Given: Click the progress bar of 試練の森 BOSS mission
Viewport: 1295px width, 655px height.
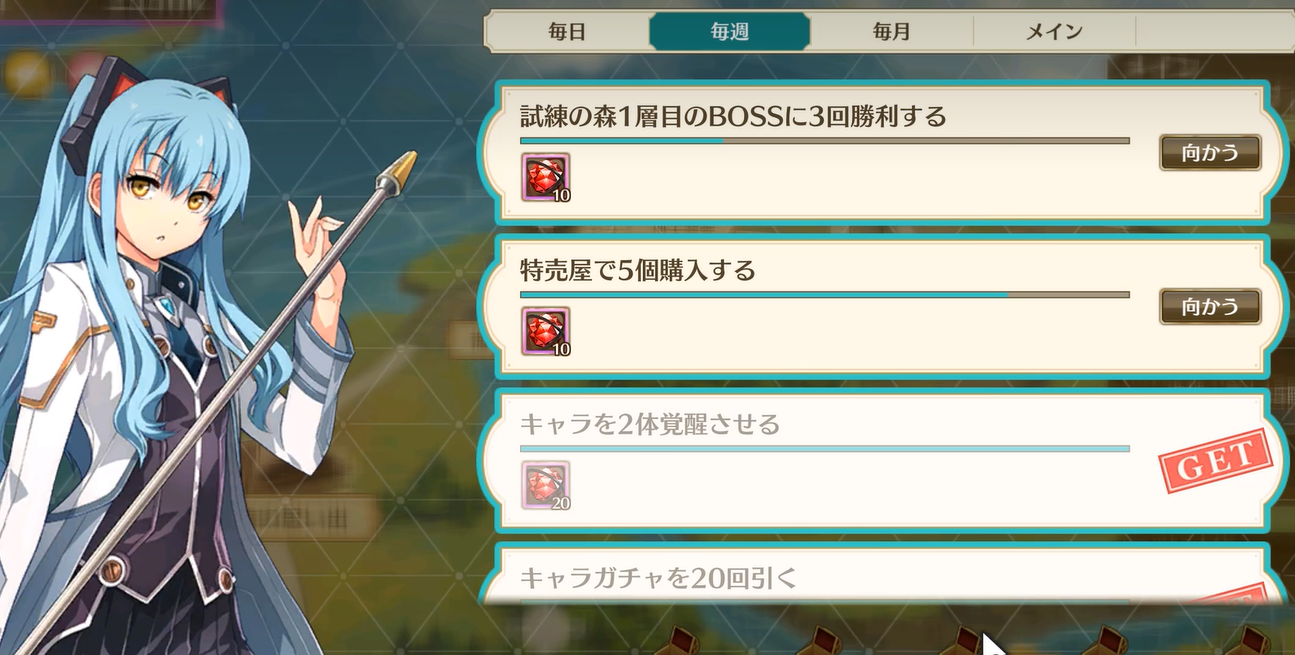Looking at the screenshot, I should pyautogui.click(x=825, y=141).
